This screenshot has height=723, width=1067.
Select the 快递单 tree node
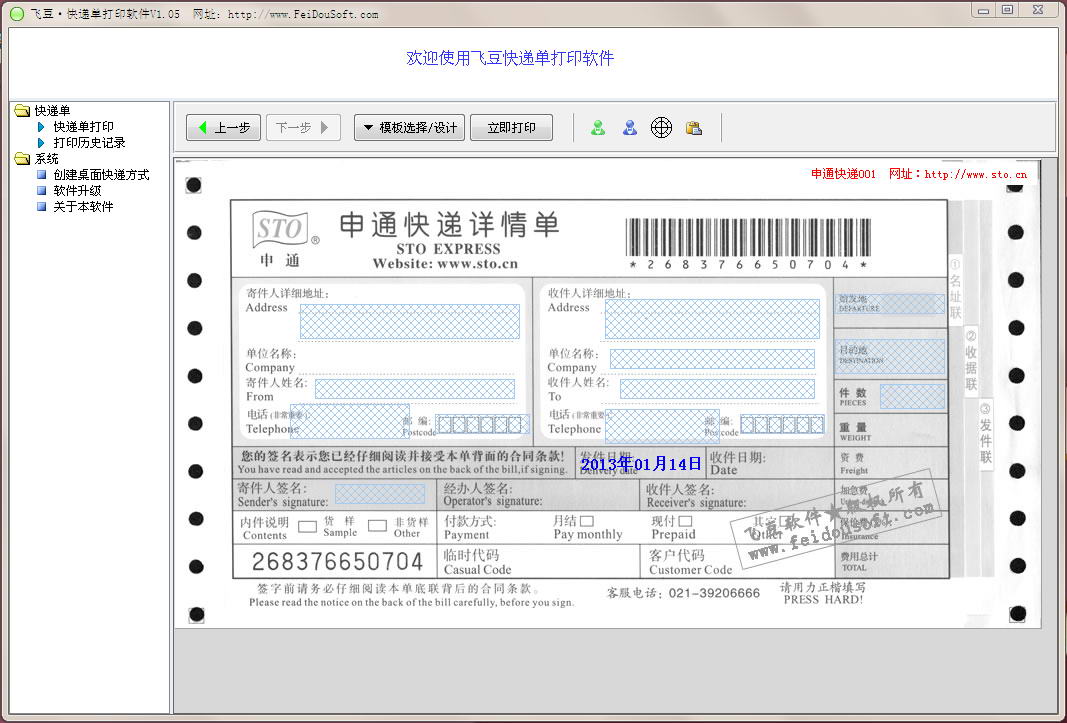pyautogui.click(x=52, y=110)
